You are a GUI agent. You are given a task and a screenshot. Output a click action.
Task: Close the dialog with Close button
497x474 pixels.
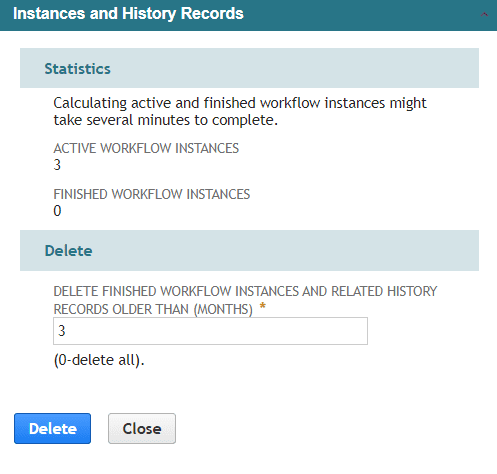(x=142, y=428)
